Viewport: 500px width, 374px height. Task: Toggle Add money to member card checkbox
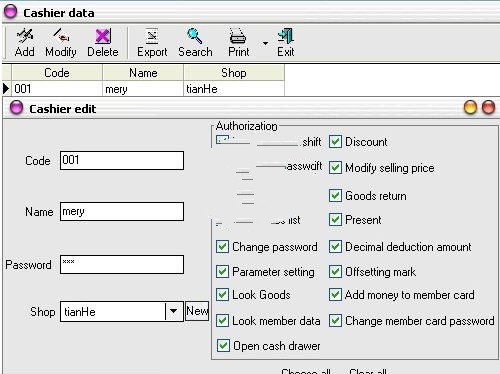(x=335, y=295)
